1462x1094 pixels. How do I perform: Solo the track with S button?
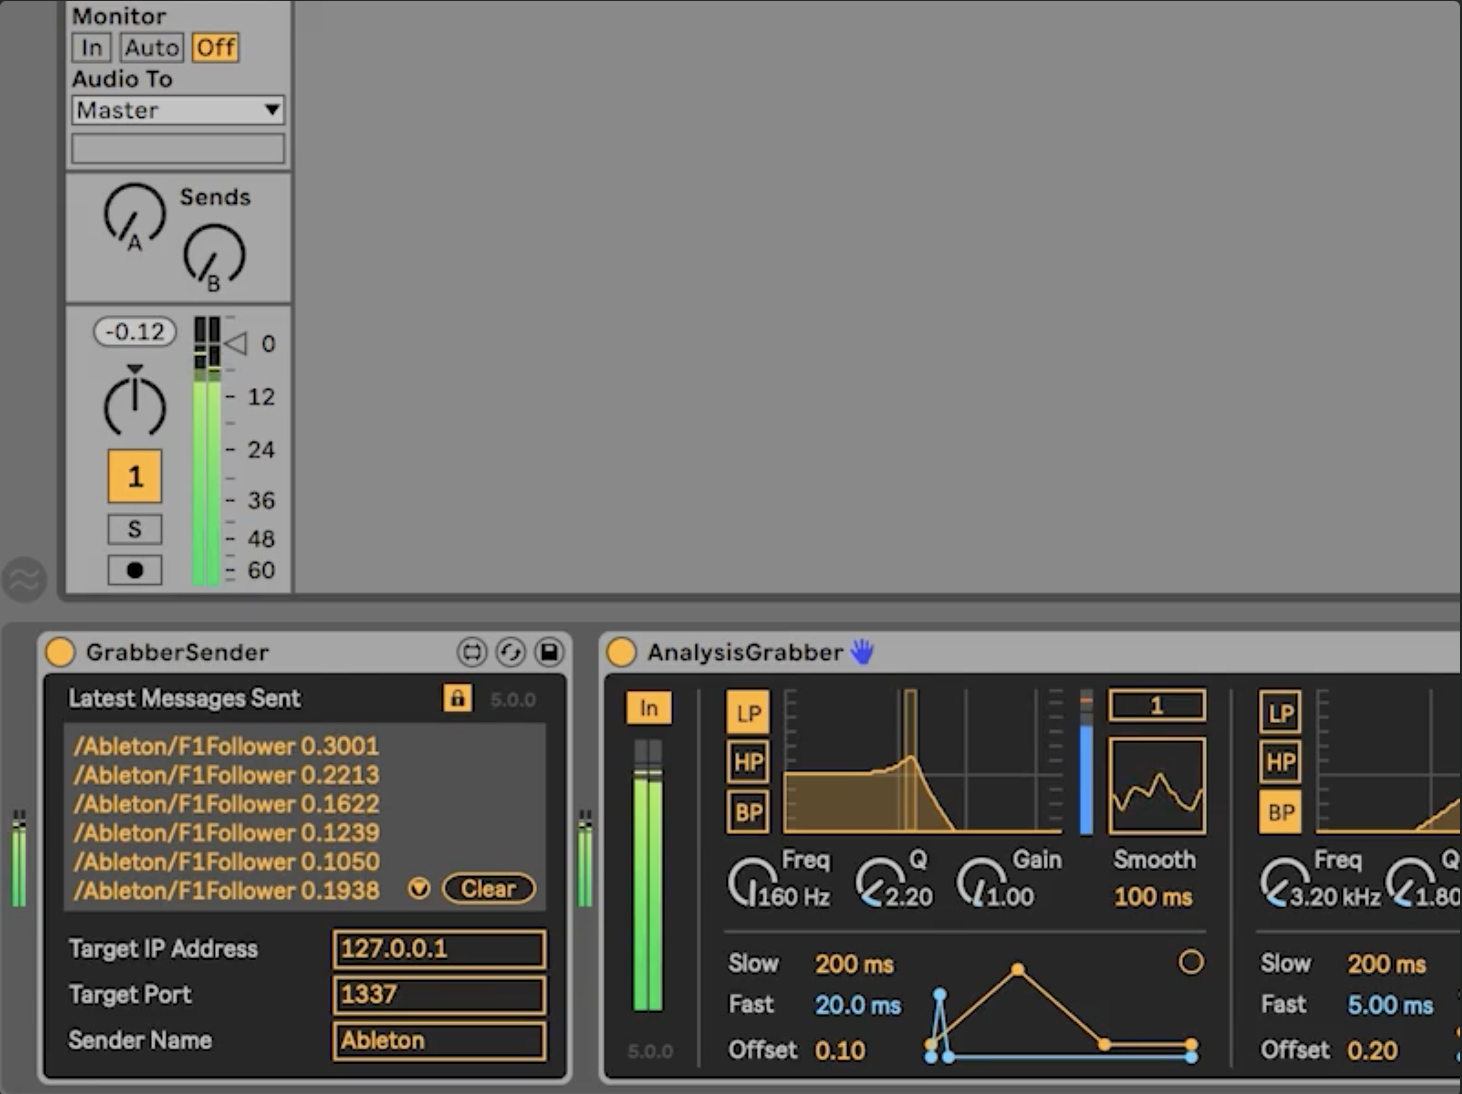click(135, 529)
